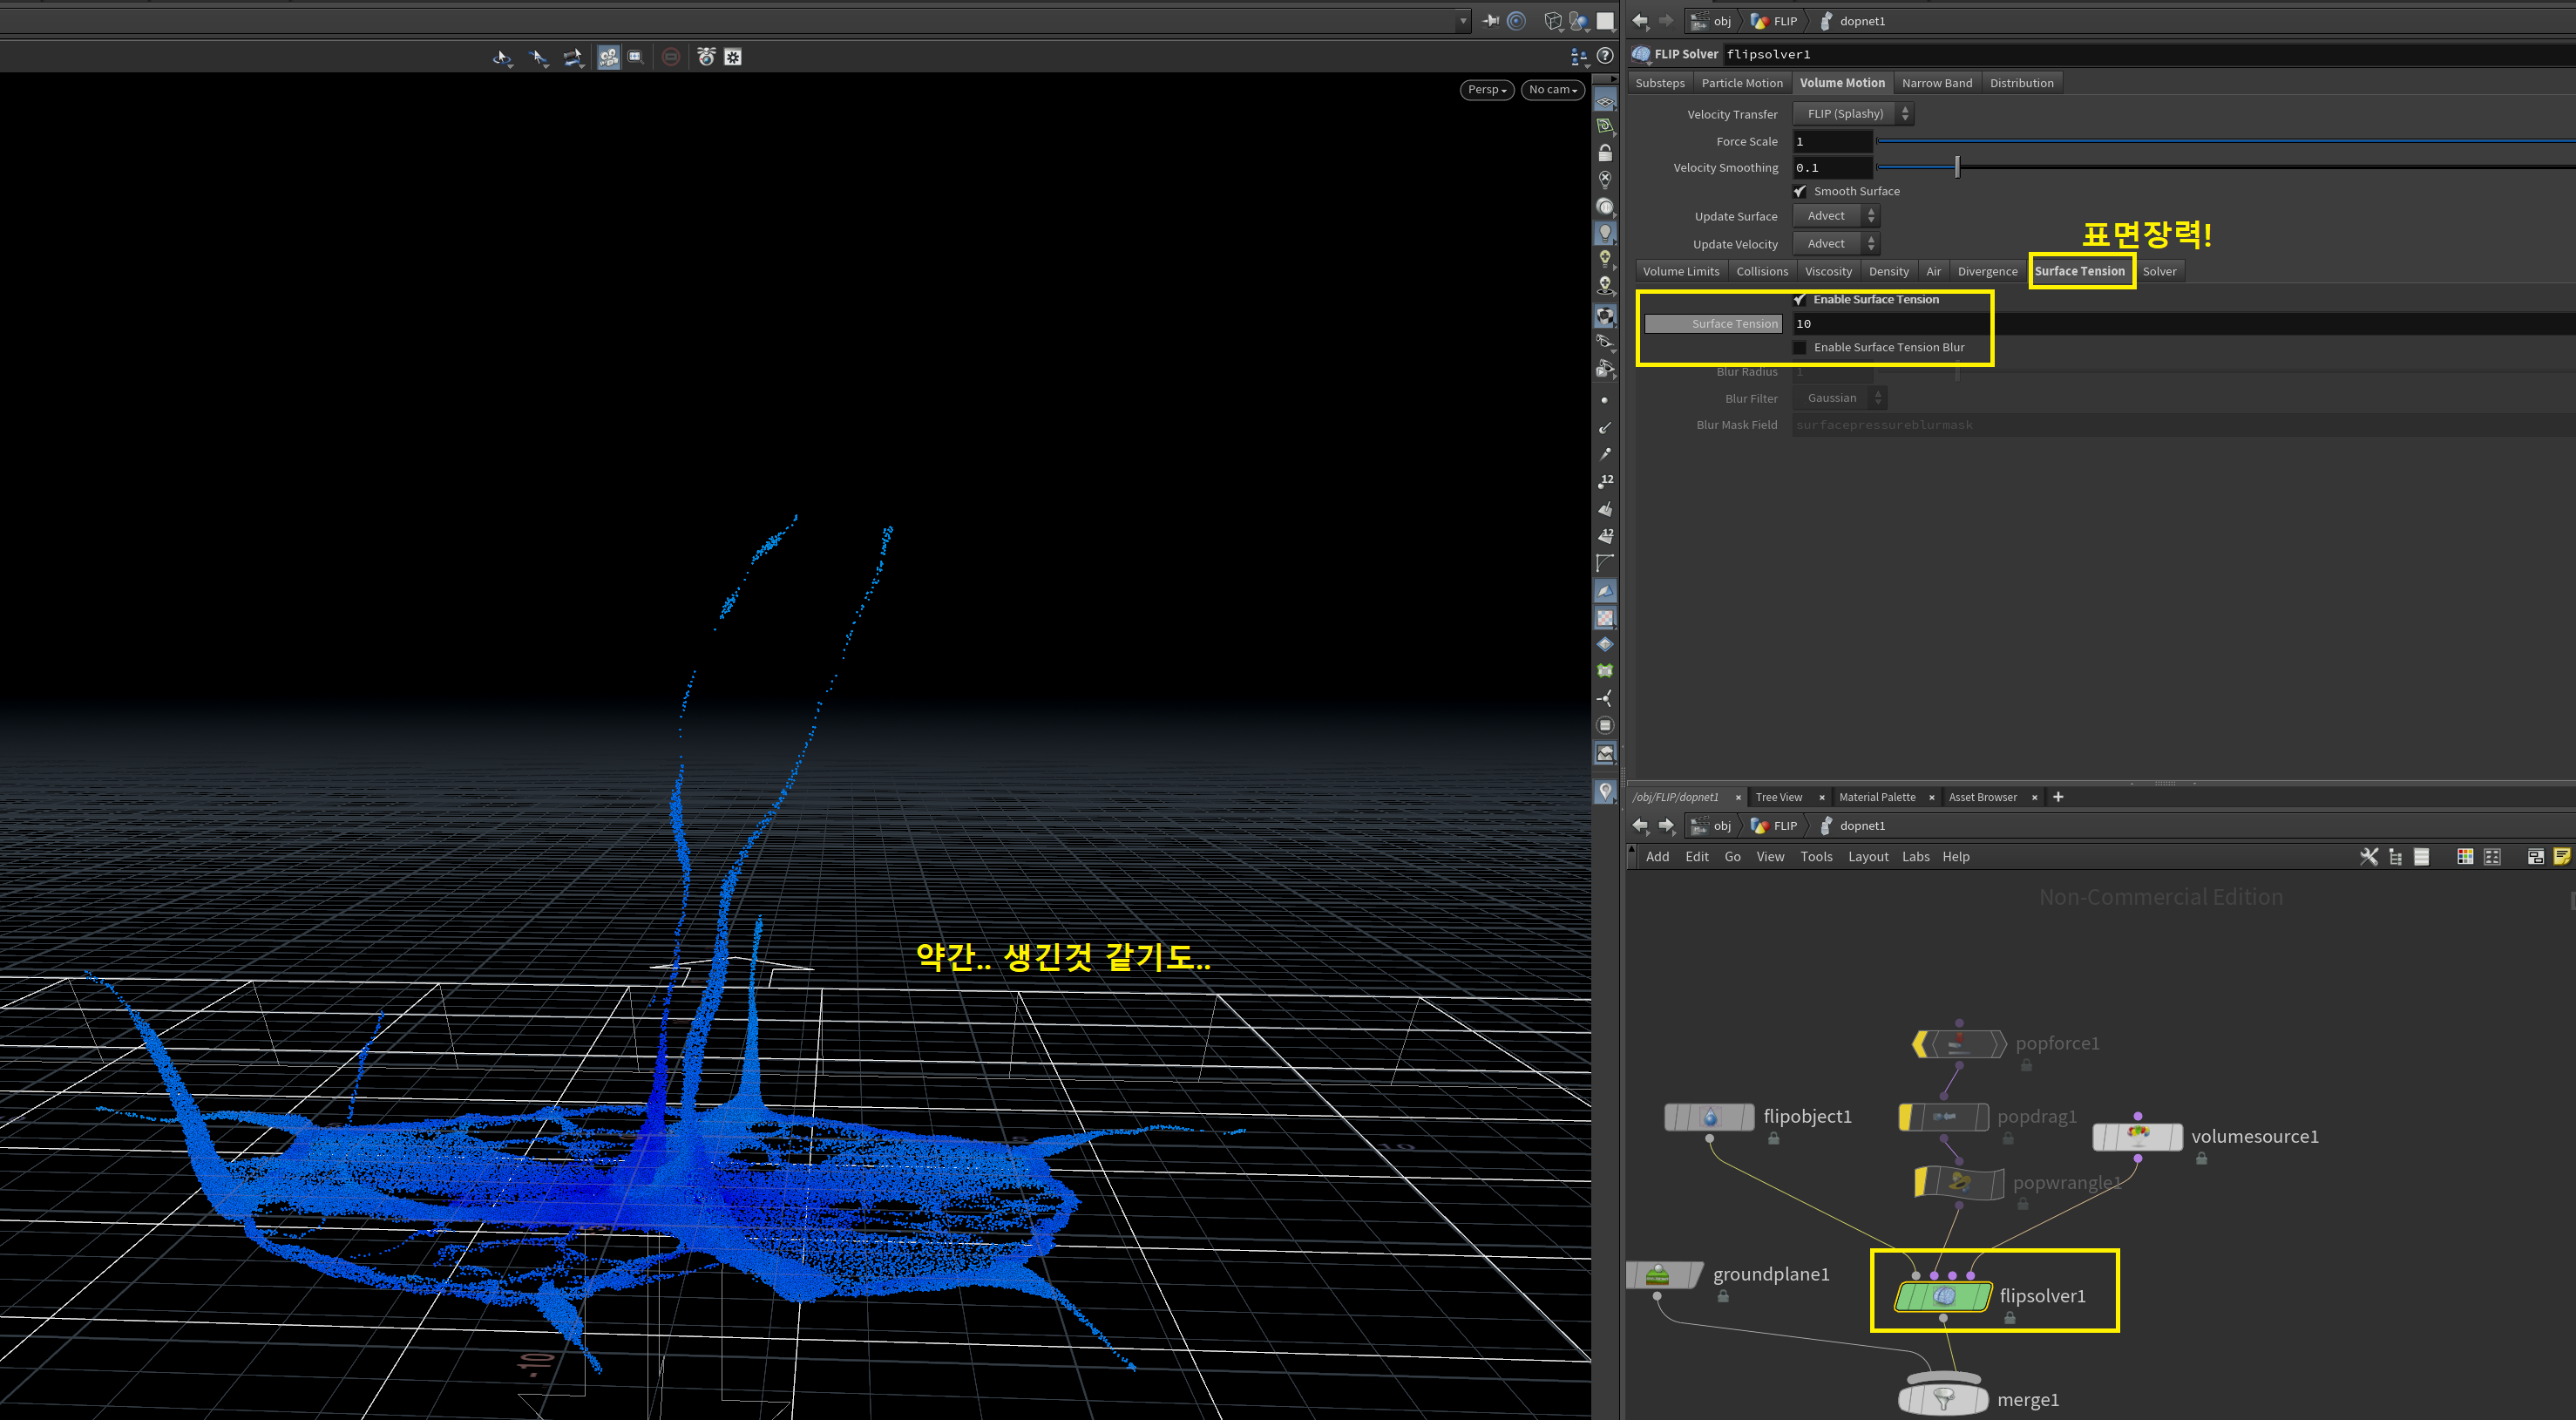The height and width of the screenshot is (1420, 2576).
Task: Enable Surface Tension Blur checkbox
Action: tap(1800, 347)
